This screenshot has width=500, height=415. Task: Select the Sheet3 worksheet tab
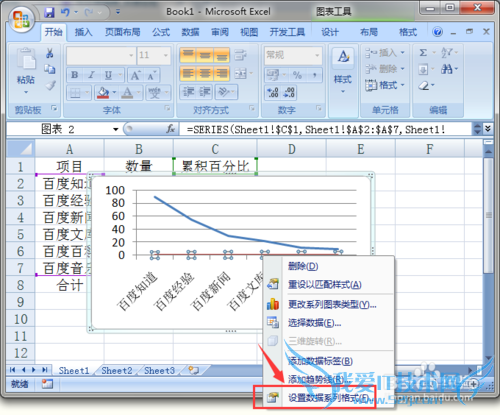(x=159, y=371)
